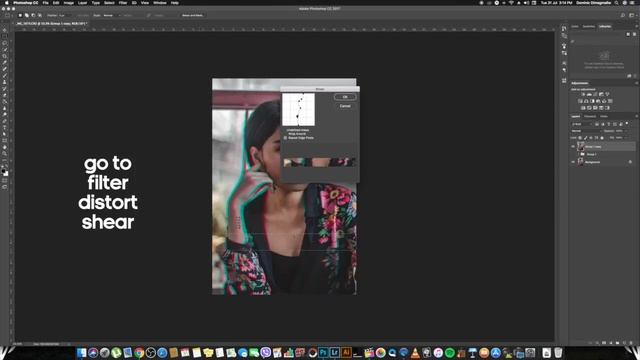
Task: Select Repeat Edge Pixels option
Action: pos(299,138)
